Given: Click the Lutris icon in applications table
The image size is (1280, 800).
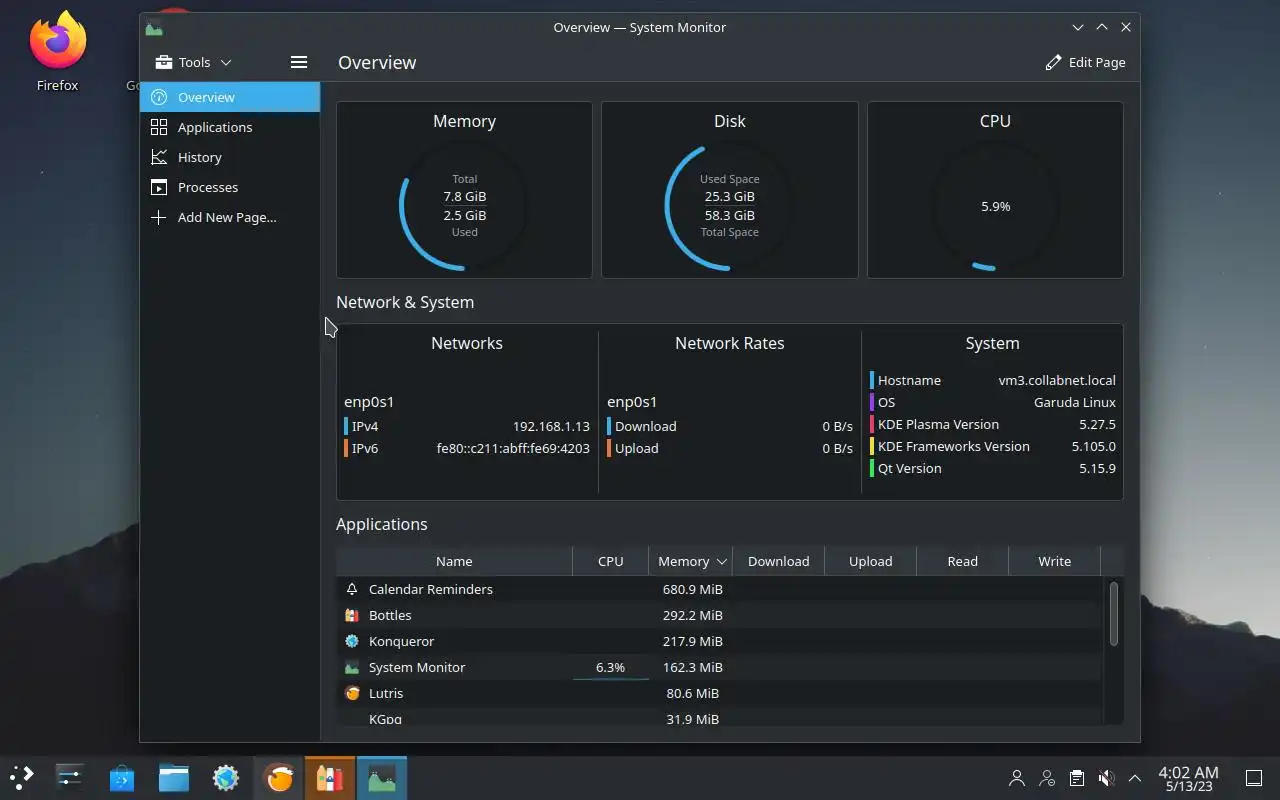Looking at the screenshot, I should click(352, 693).
